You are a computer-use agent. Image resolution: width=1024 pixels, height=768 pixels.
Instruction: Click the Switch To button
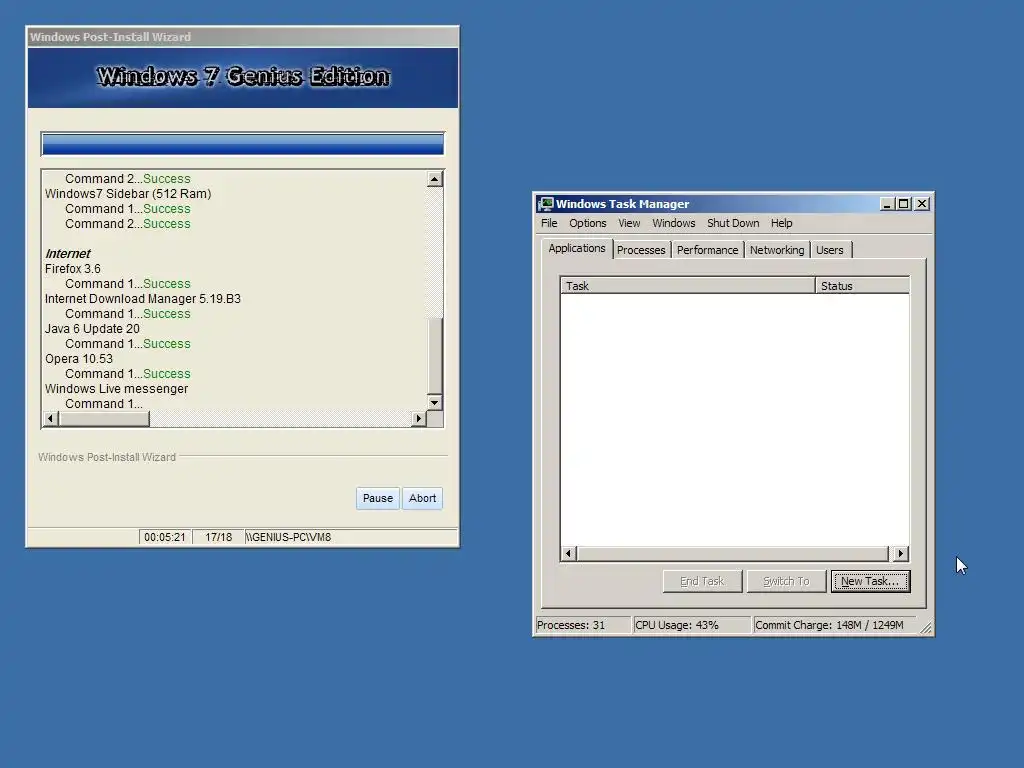786,581
